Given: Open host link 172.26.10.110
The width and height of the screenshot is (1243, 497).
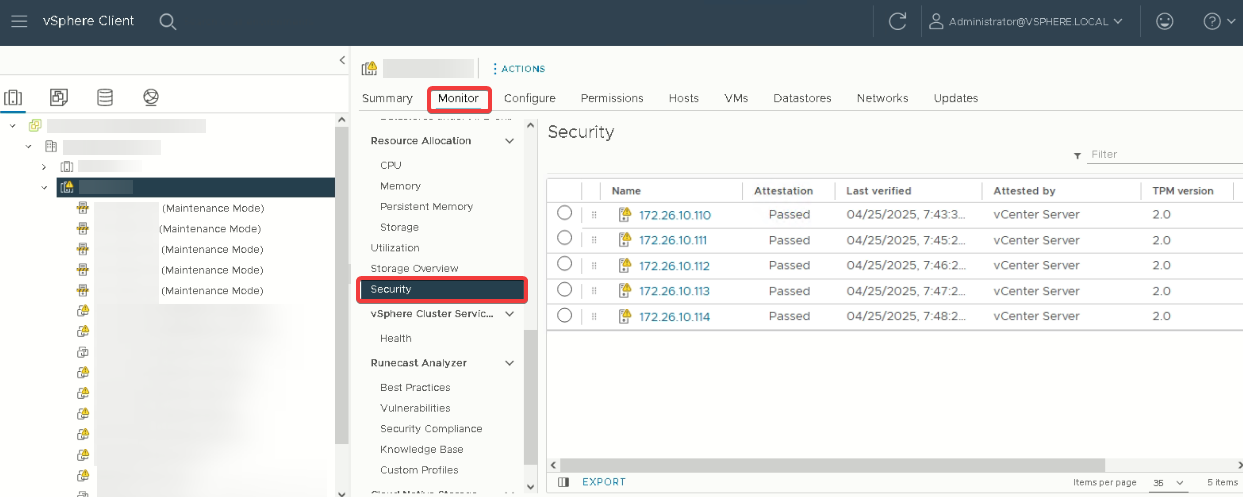Looking at the screenshot, I should click(674, 215).
